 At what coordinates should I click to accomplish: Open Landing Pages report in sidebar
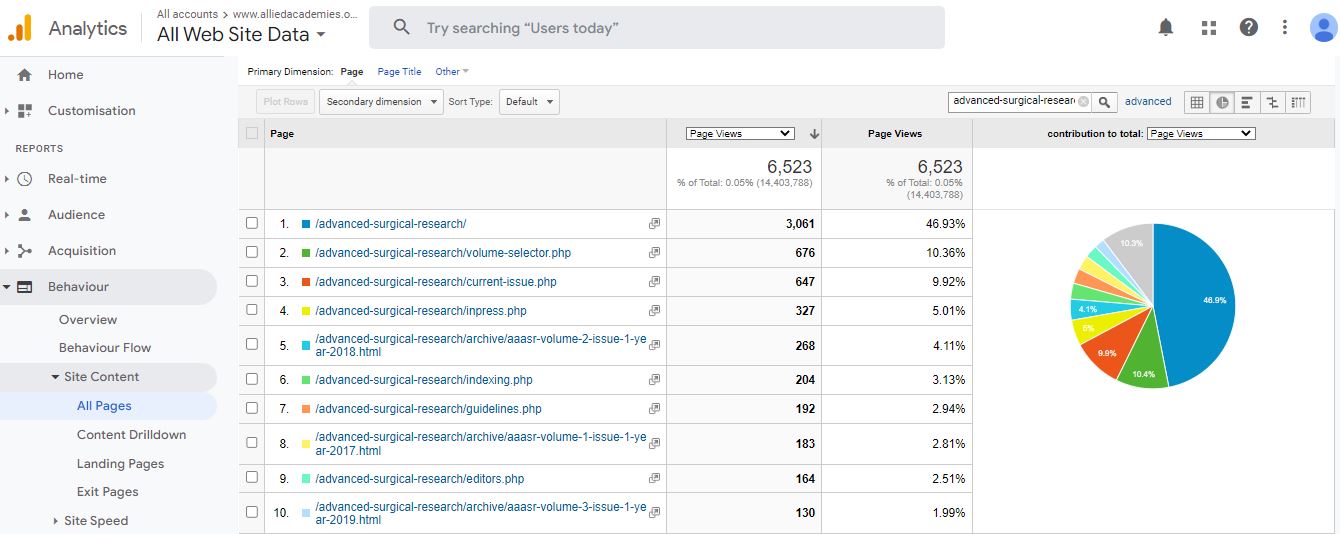click(x=120, y=464)
